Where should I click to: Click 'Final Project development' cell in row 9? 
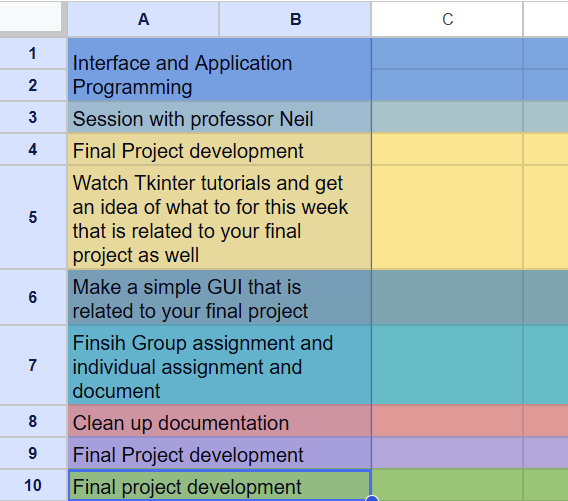pos(220,453)
